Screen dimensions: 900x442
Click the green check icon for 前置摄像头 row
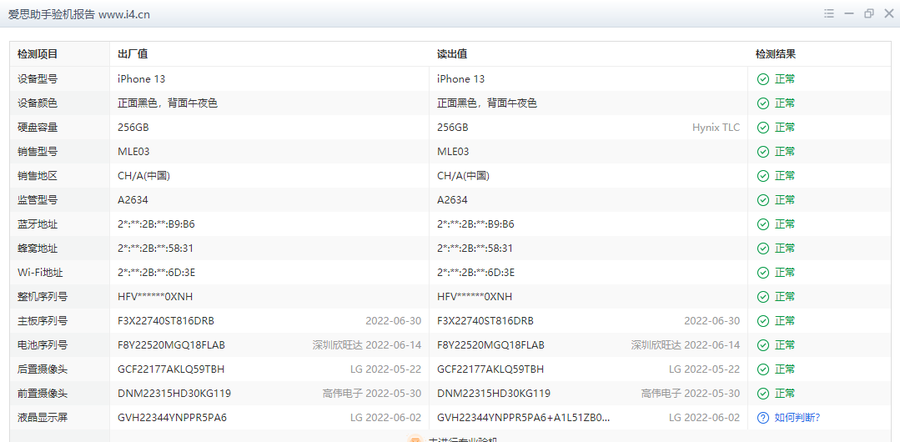(x=763, y=393)
